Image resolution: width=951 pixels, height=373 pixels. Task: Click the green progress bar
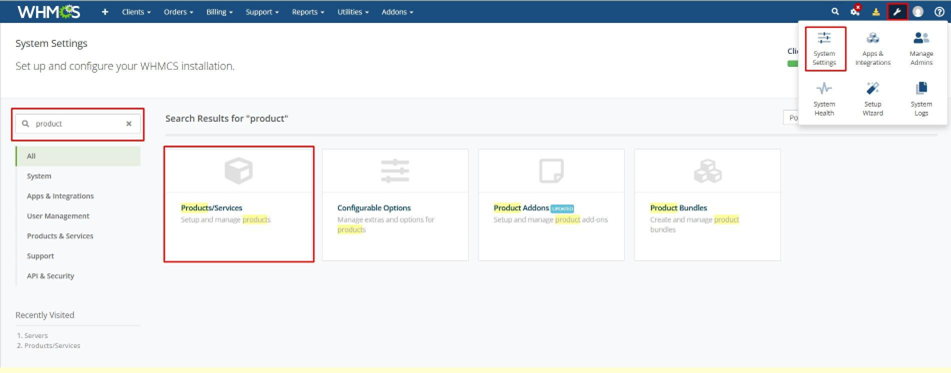[793, 63]
